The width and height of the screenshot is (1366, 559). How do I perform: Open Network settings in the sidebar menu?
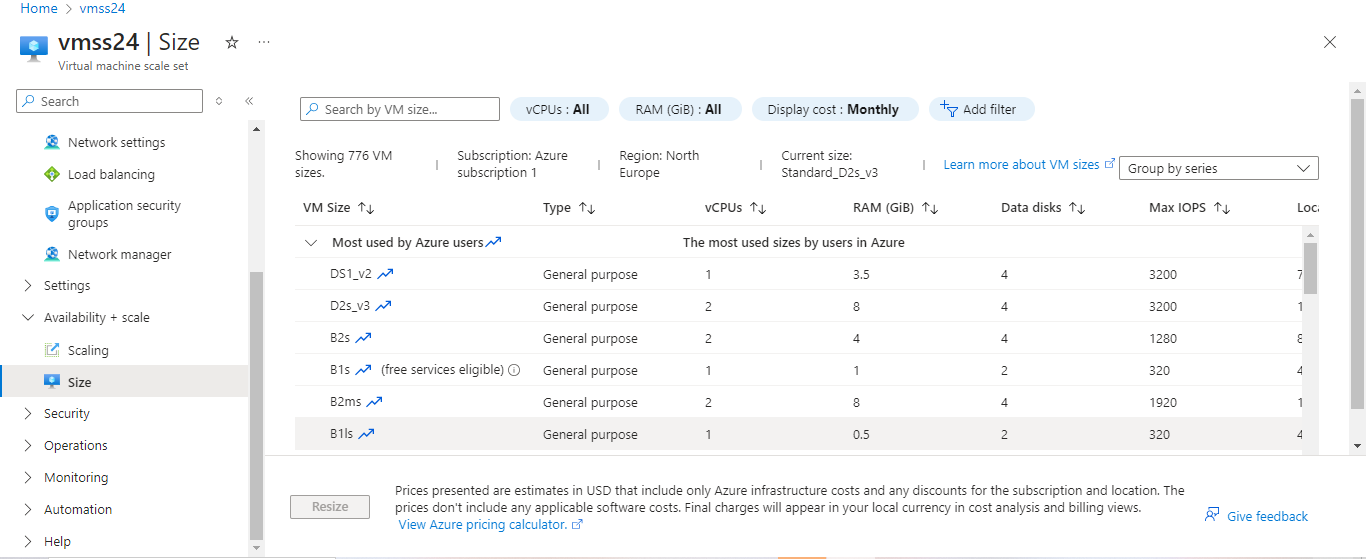click(x=116, y=142)
